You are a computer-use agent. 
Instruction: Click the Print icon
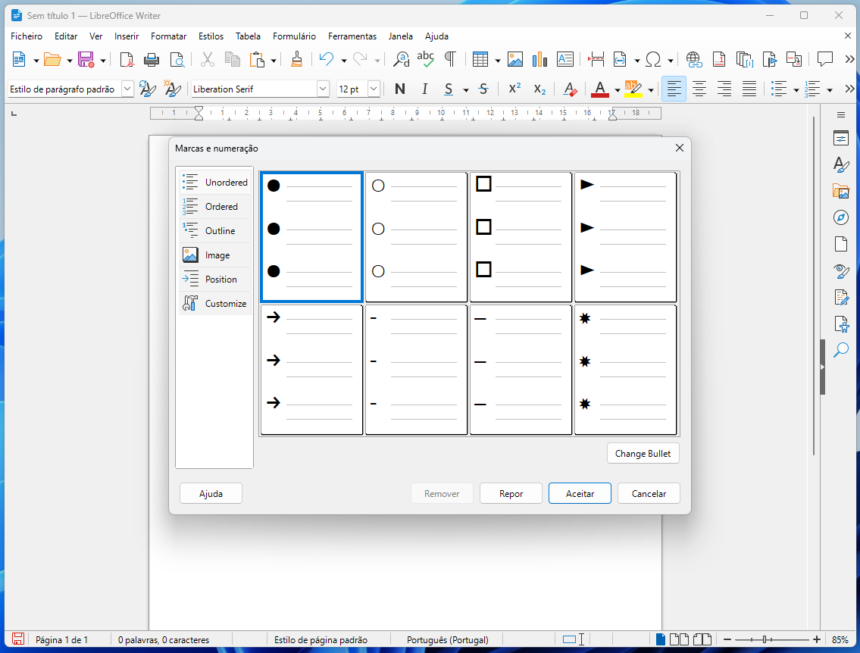point(151,59)
